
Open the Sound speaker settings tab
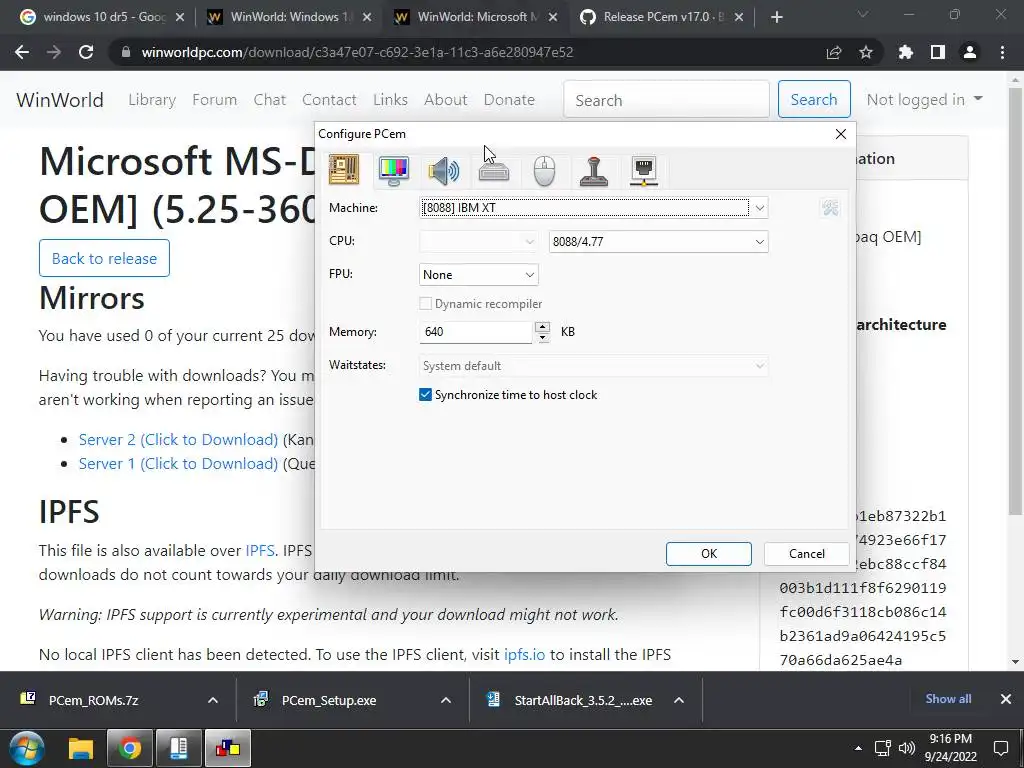[x=443, y=171]
